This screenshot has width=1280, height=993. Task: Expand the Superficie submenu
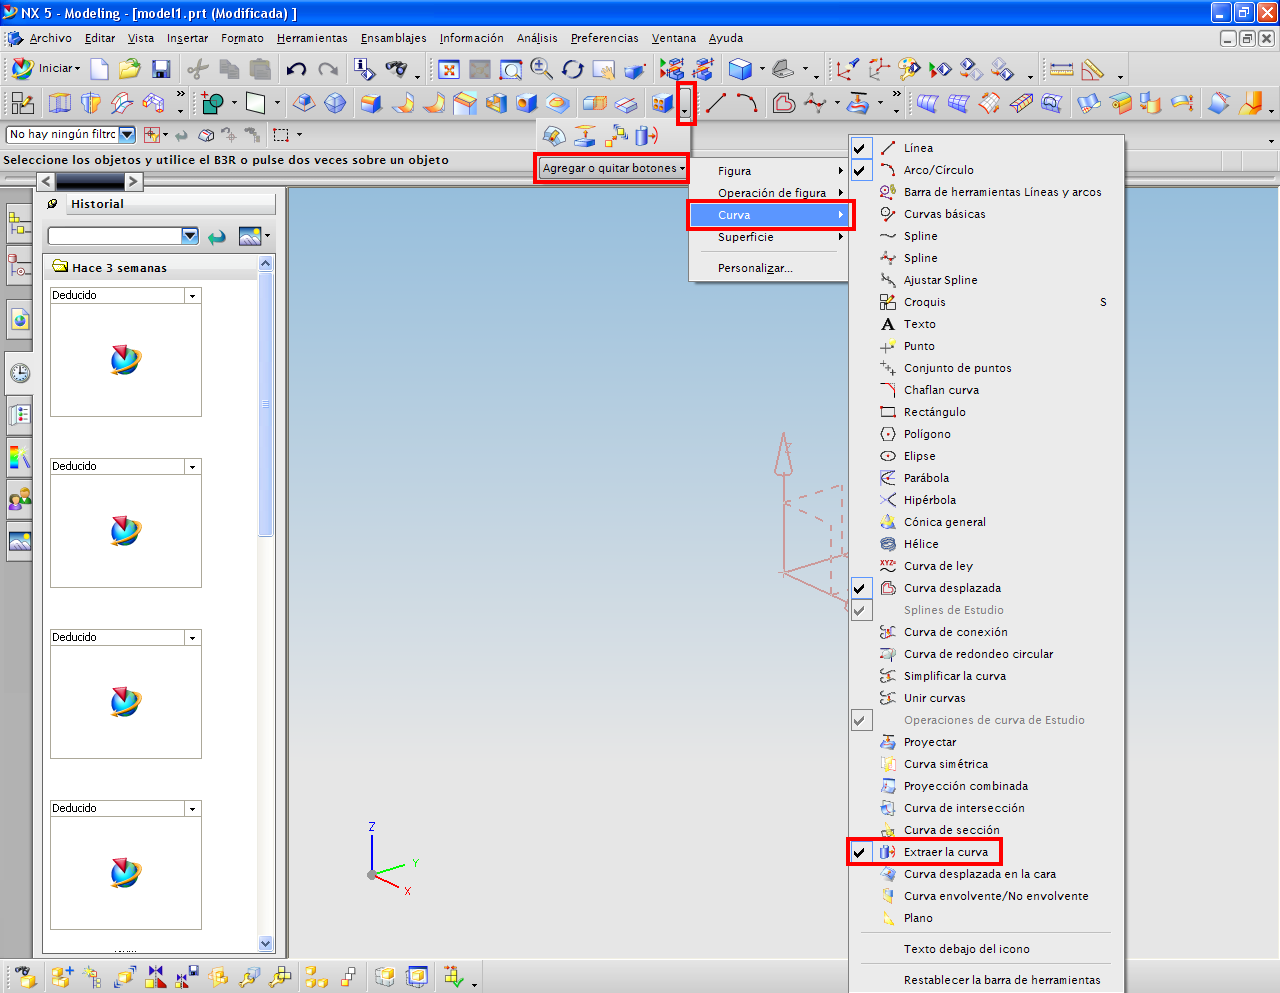click(x=769, y=237)
